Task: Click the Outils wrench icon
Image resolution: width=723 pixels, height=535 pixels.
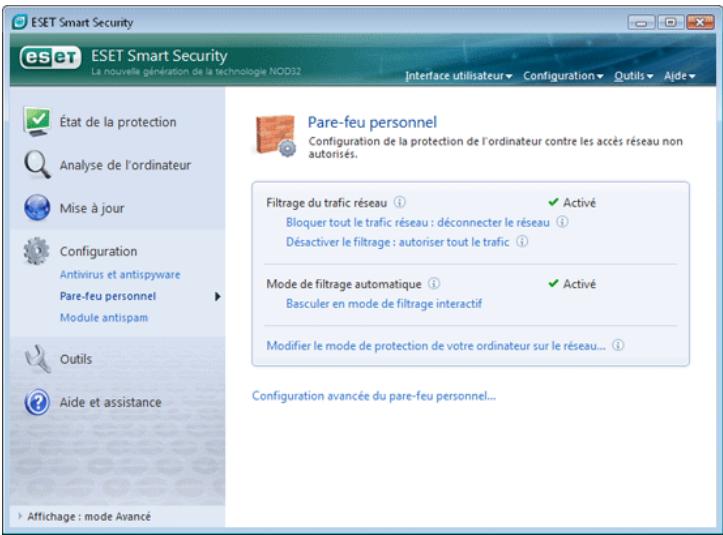Action: tap(37, 359)
